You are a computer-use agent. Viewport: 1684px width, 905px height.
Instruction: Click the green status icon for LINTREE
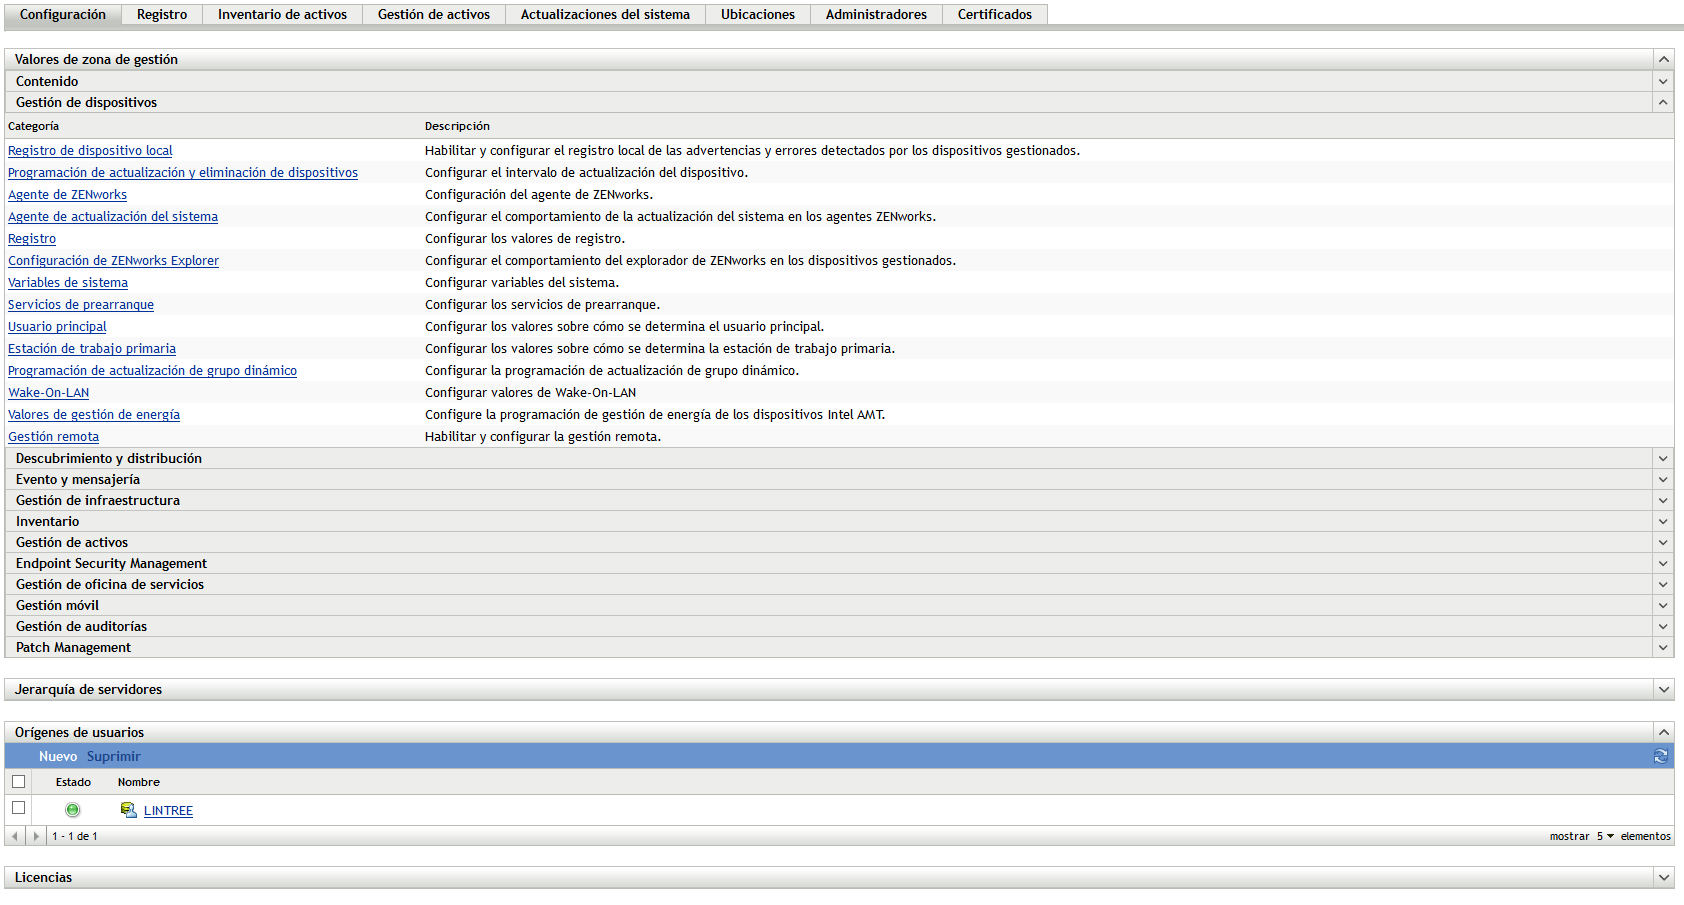click(73, 810)
